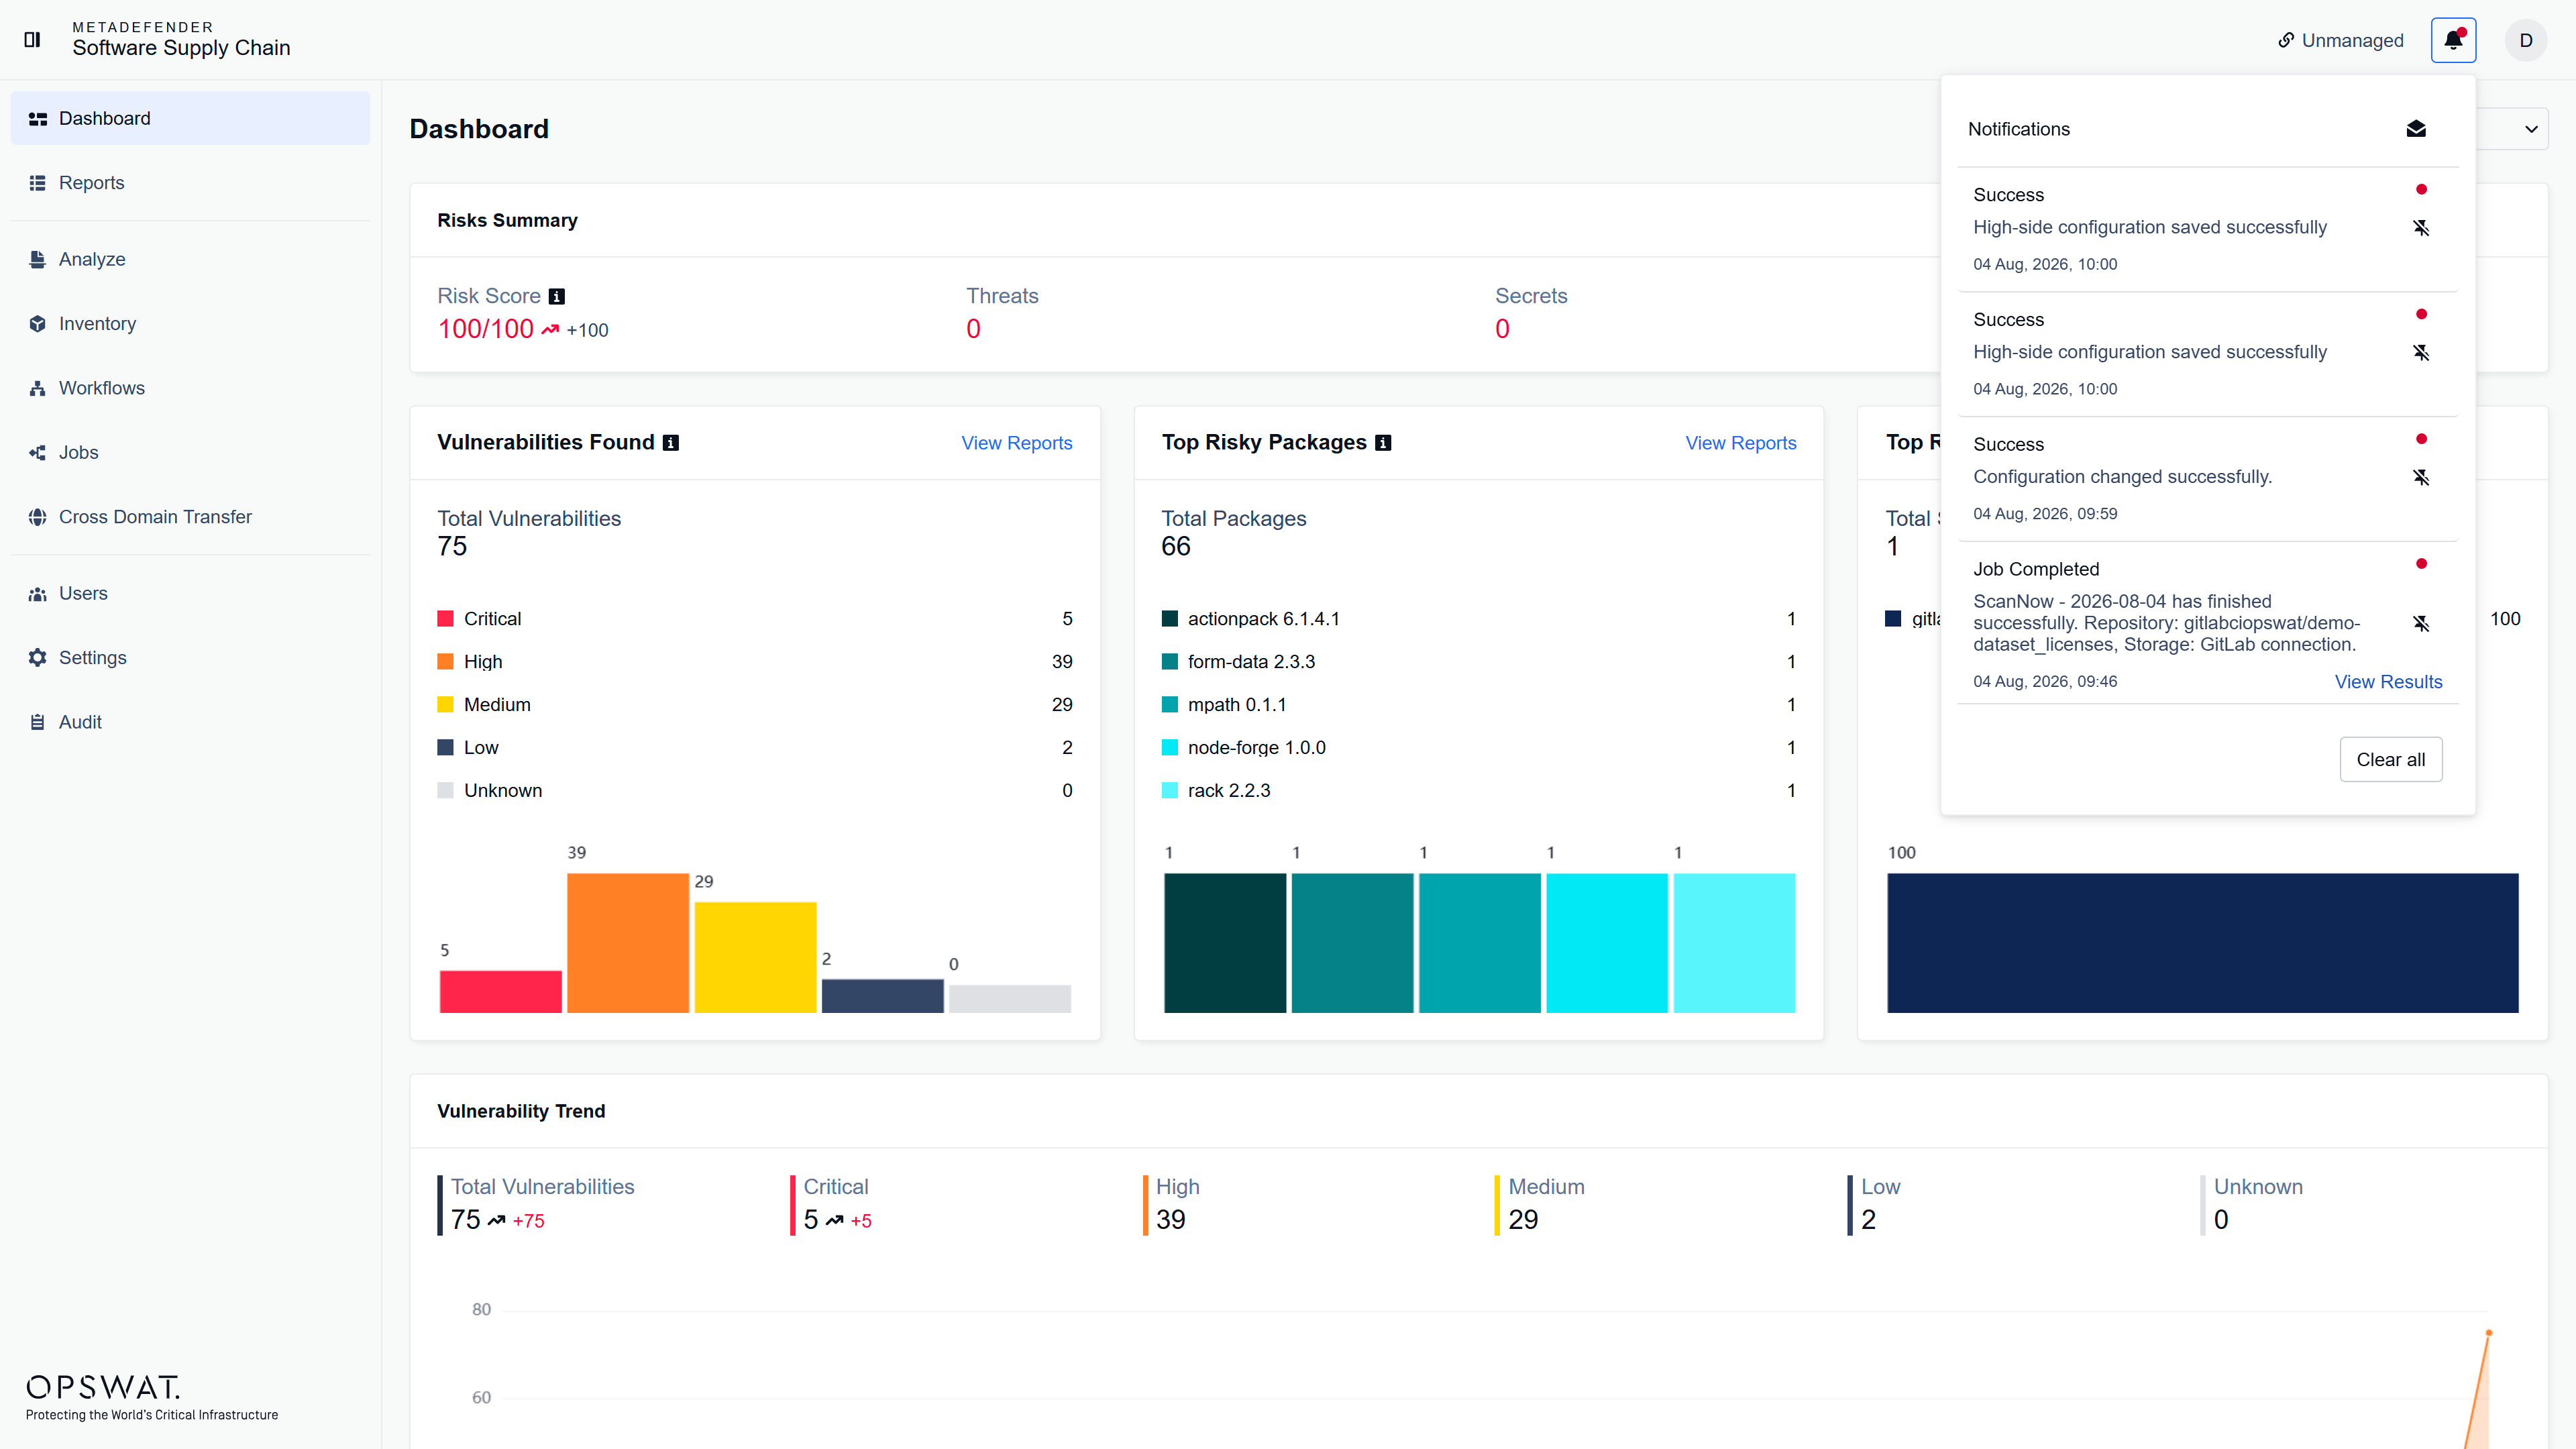Click Risk Score info icon
Viewport: 2576px width, 1449px height.
coord(557,296)
